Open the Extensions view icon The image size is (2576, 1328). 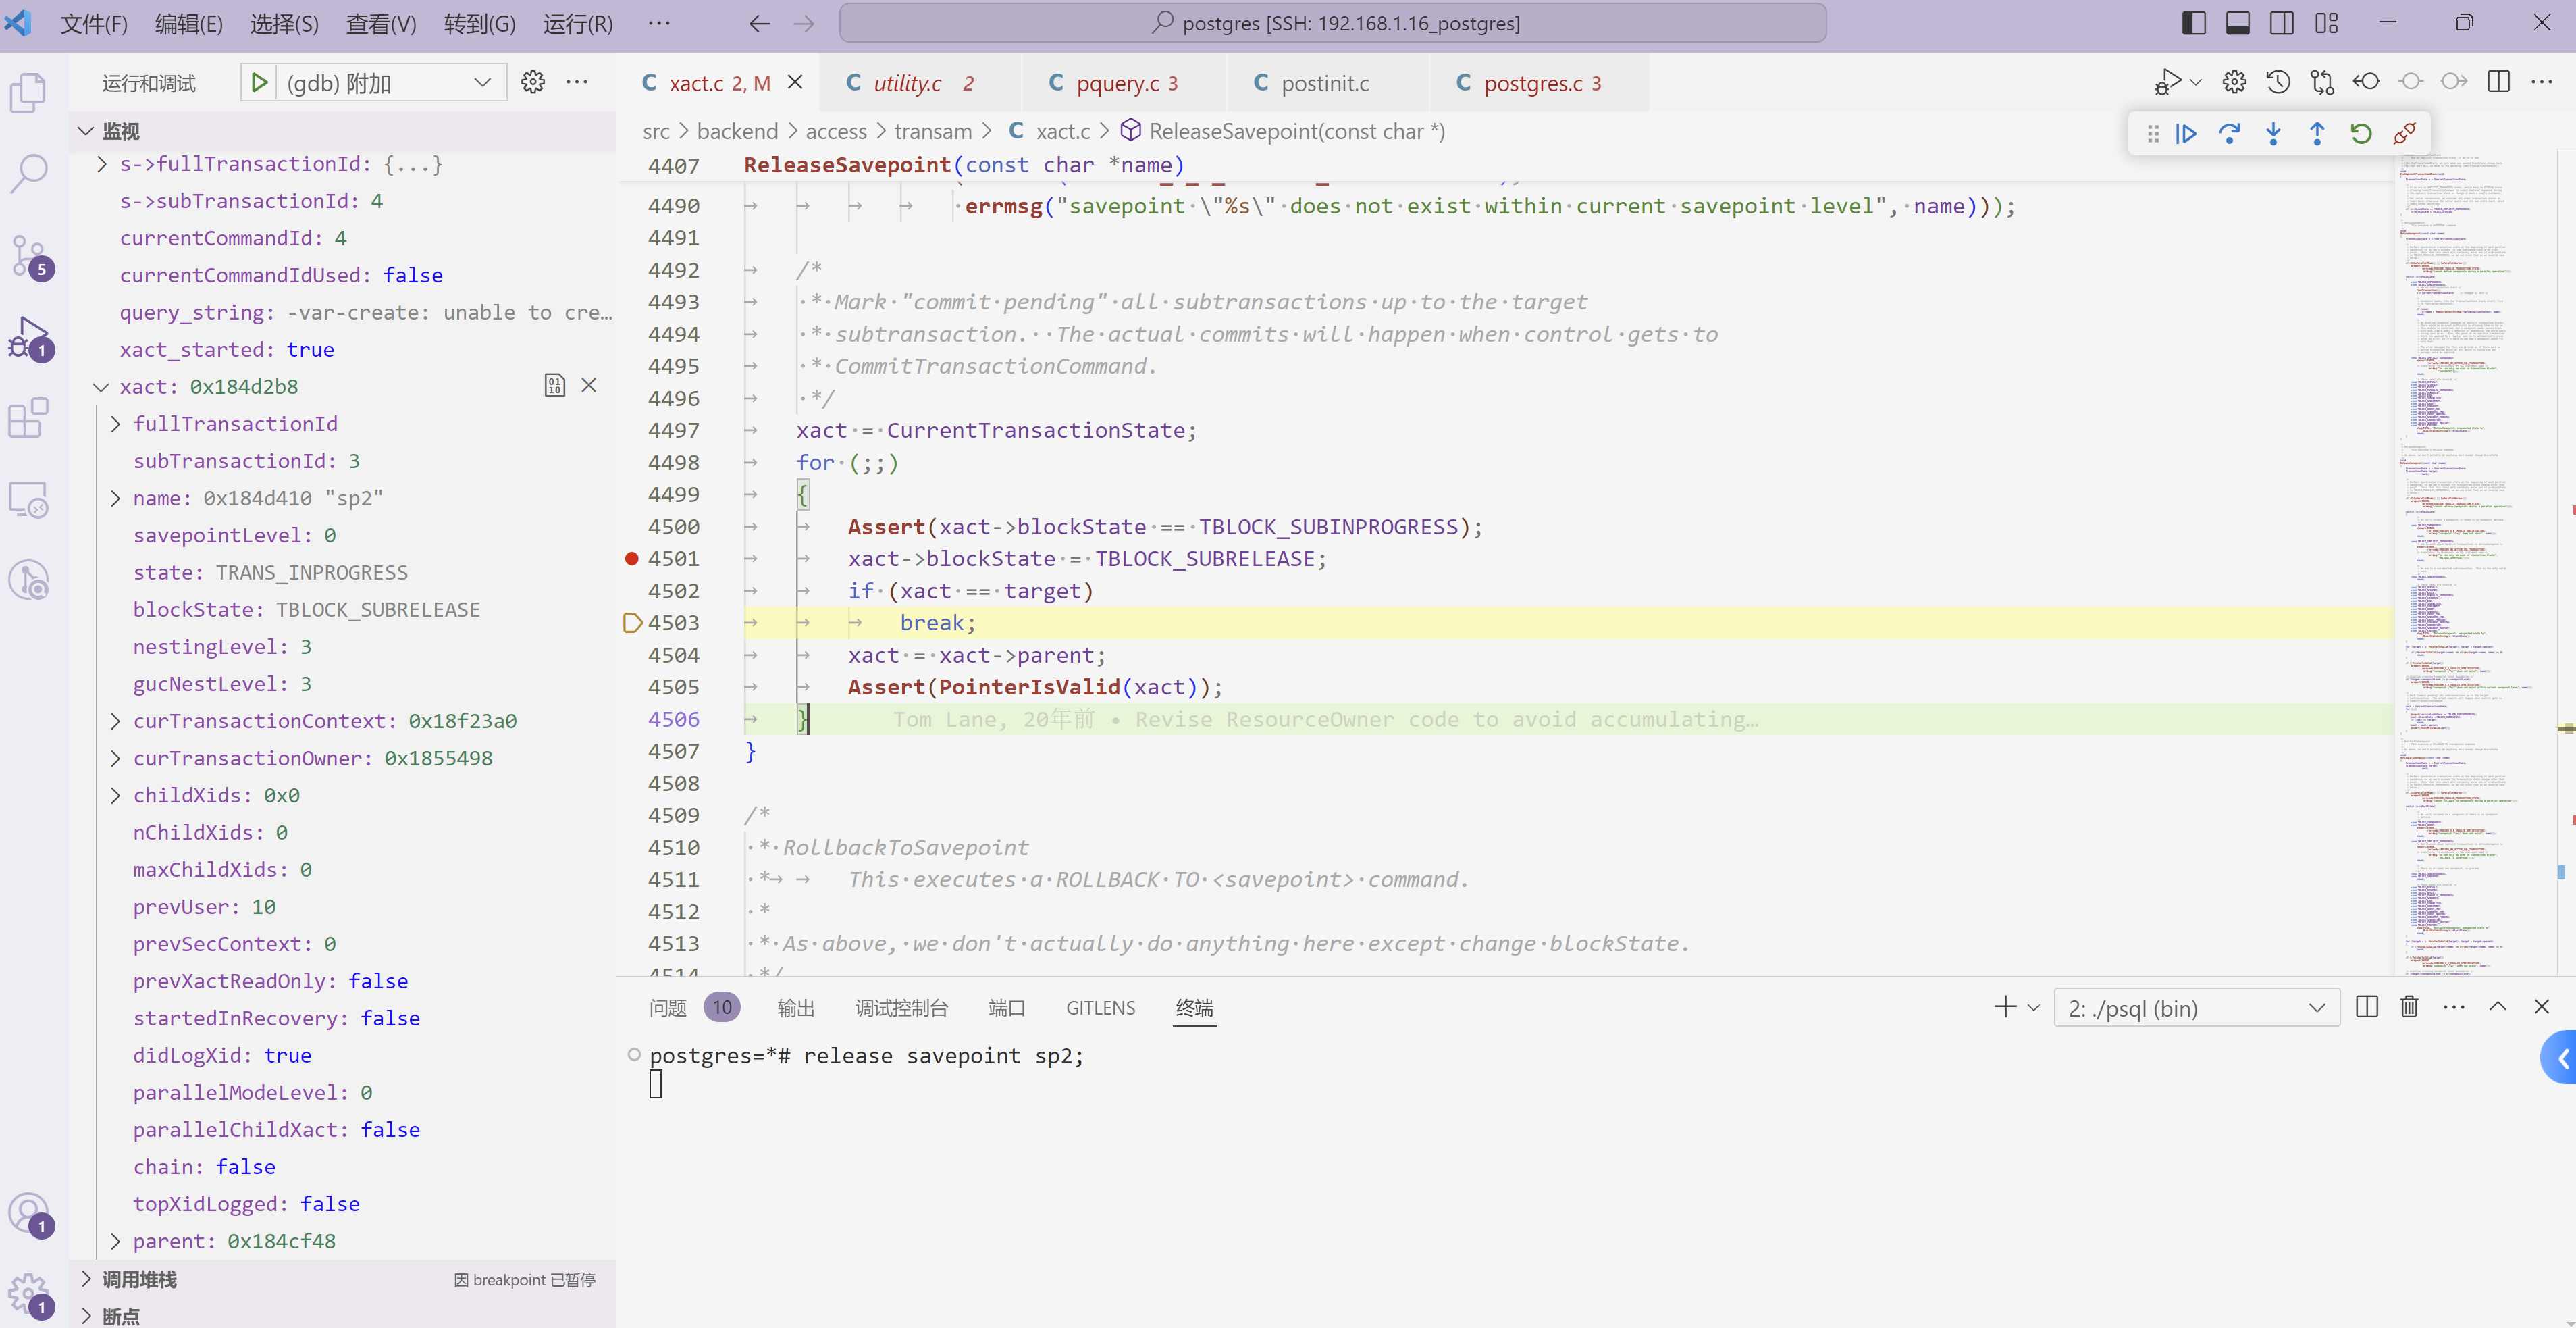click(x=28, y=418)
